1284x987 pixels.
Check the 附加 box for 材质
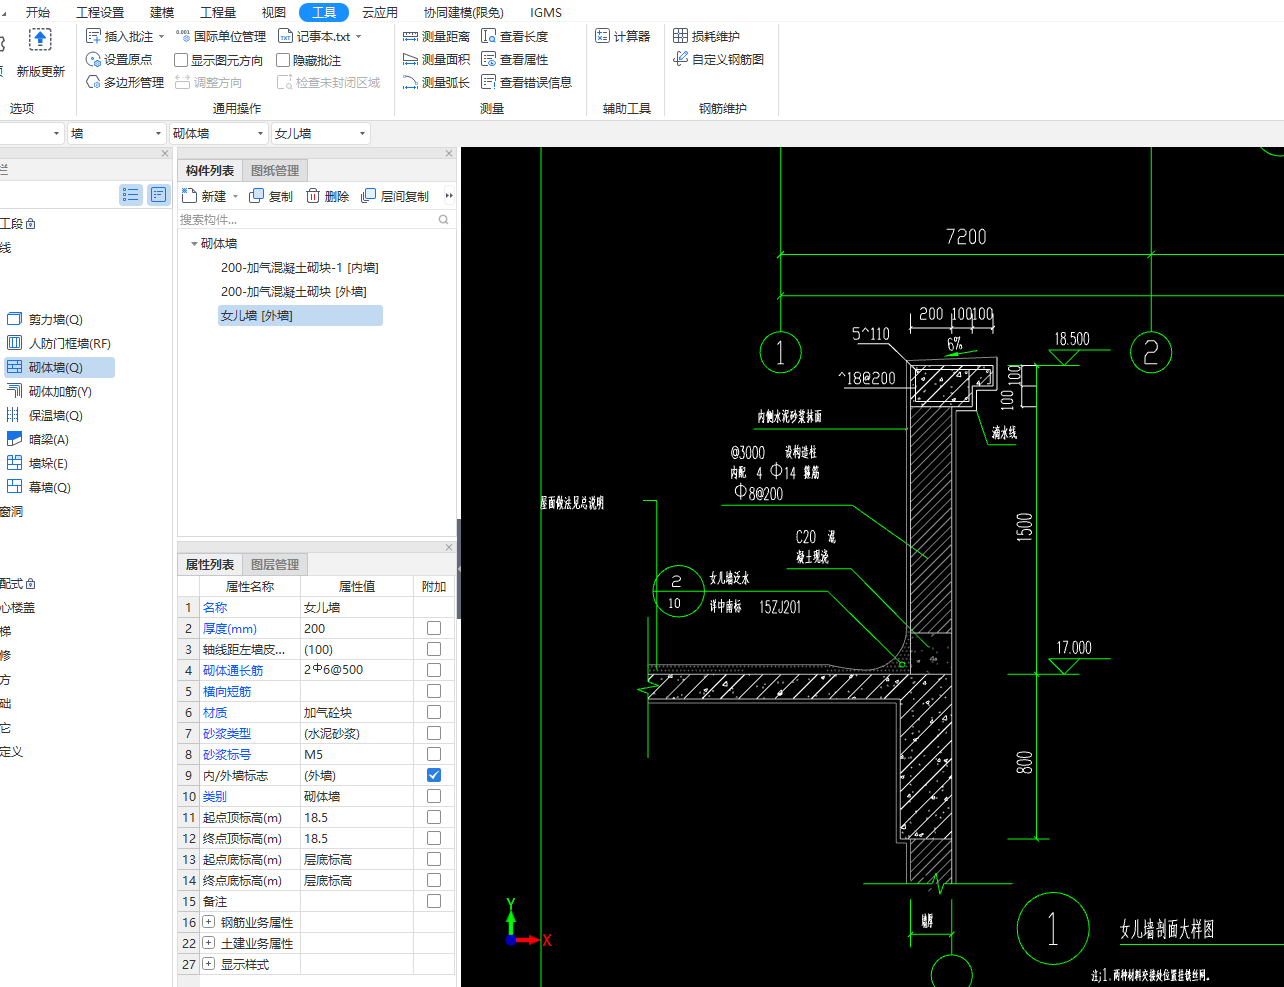click(x=434, y=712)
